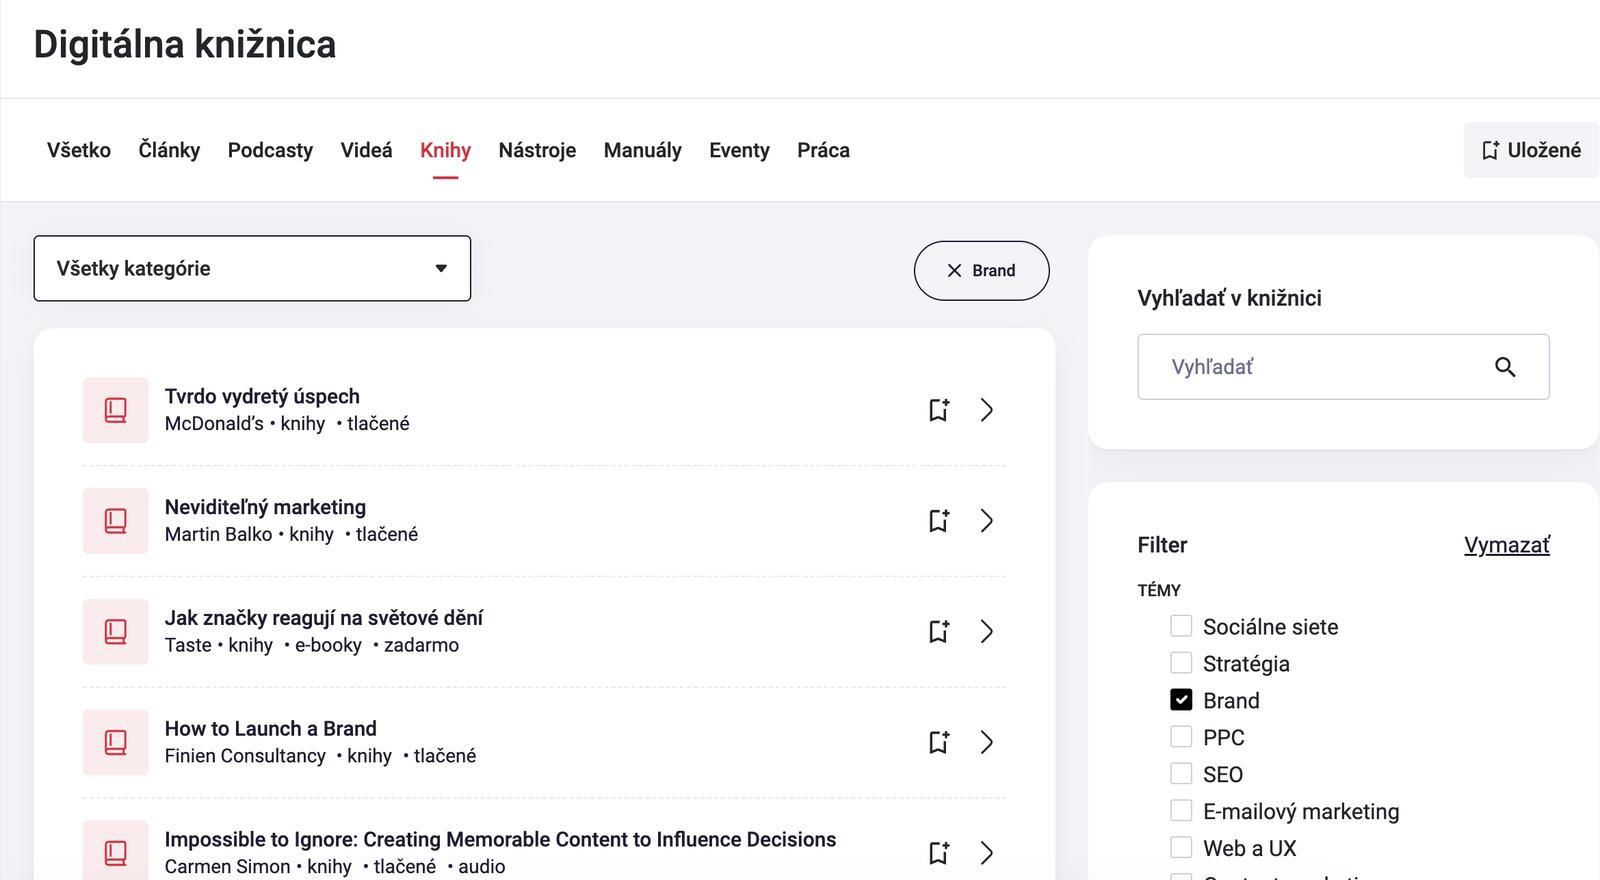Save the Impossible to Ignore book
Viewport: 1600px width, 880px height.
[939, 853]
